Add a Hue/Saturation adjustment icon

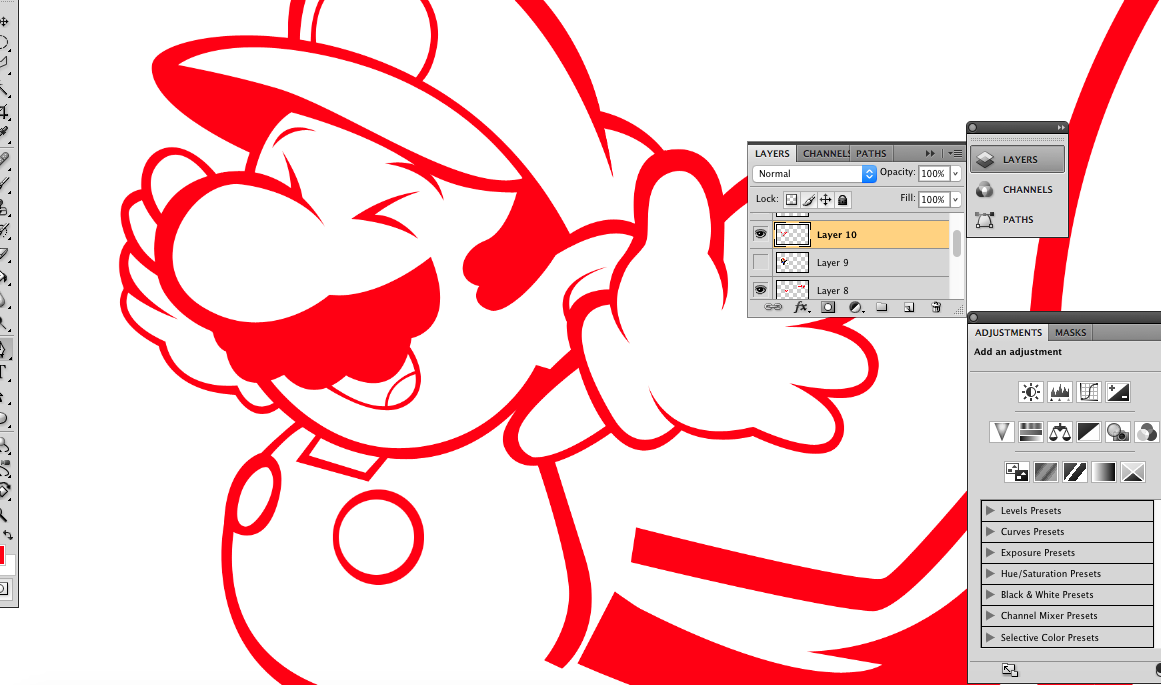(x=1030, y=432)
